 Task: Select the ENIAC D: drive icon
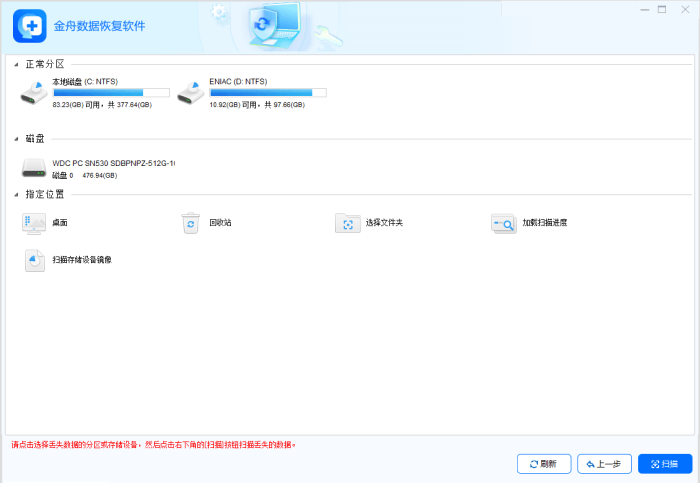(188, 93)
